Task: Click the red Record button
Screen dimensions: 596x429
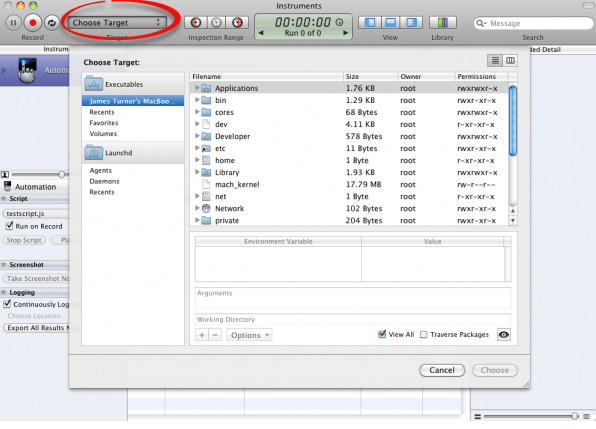Action: click(33, 23)
